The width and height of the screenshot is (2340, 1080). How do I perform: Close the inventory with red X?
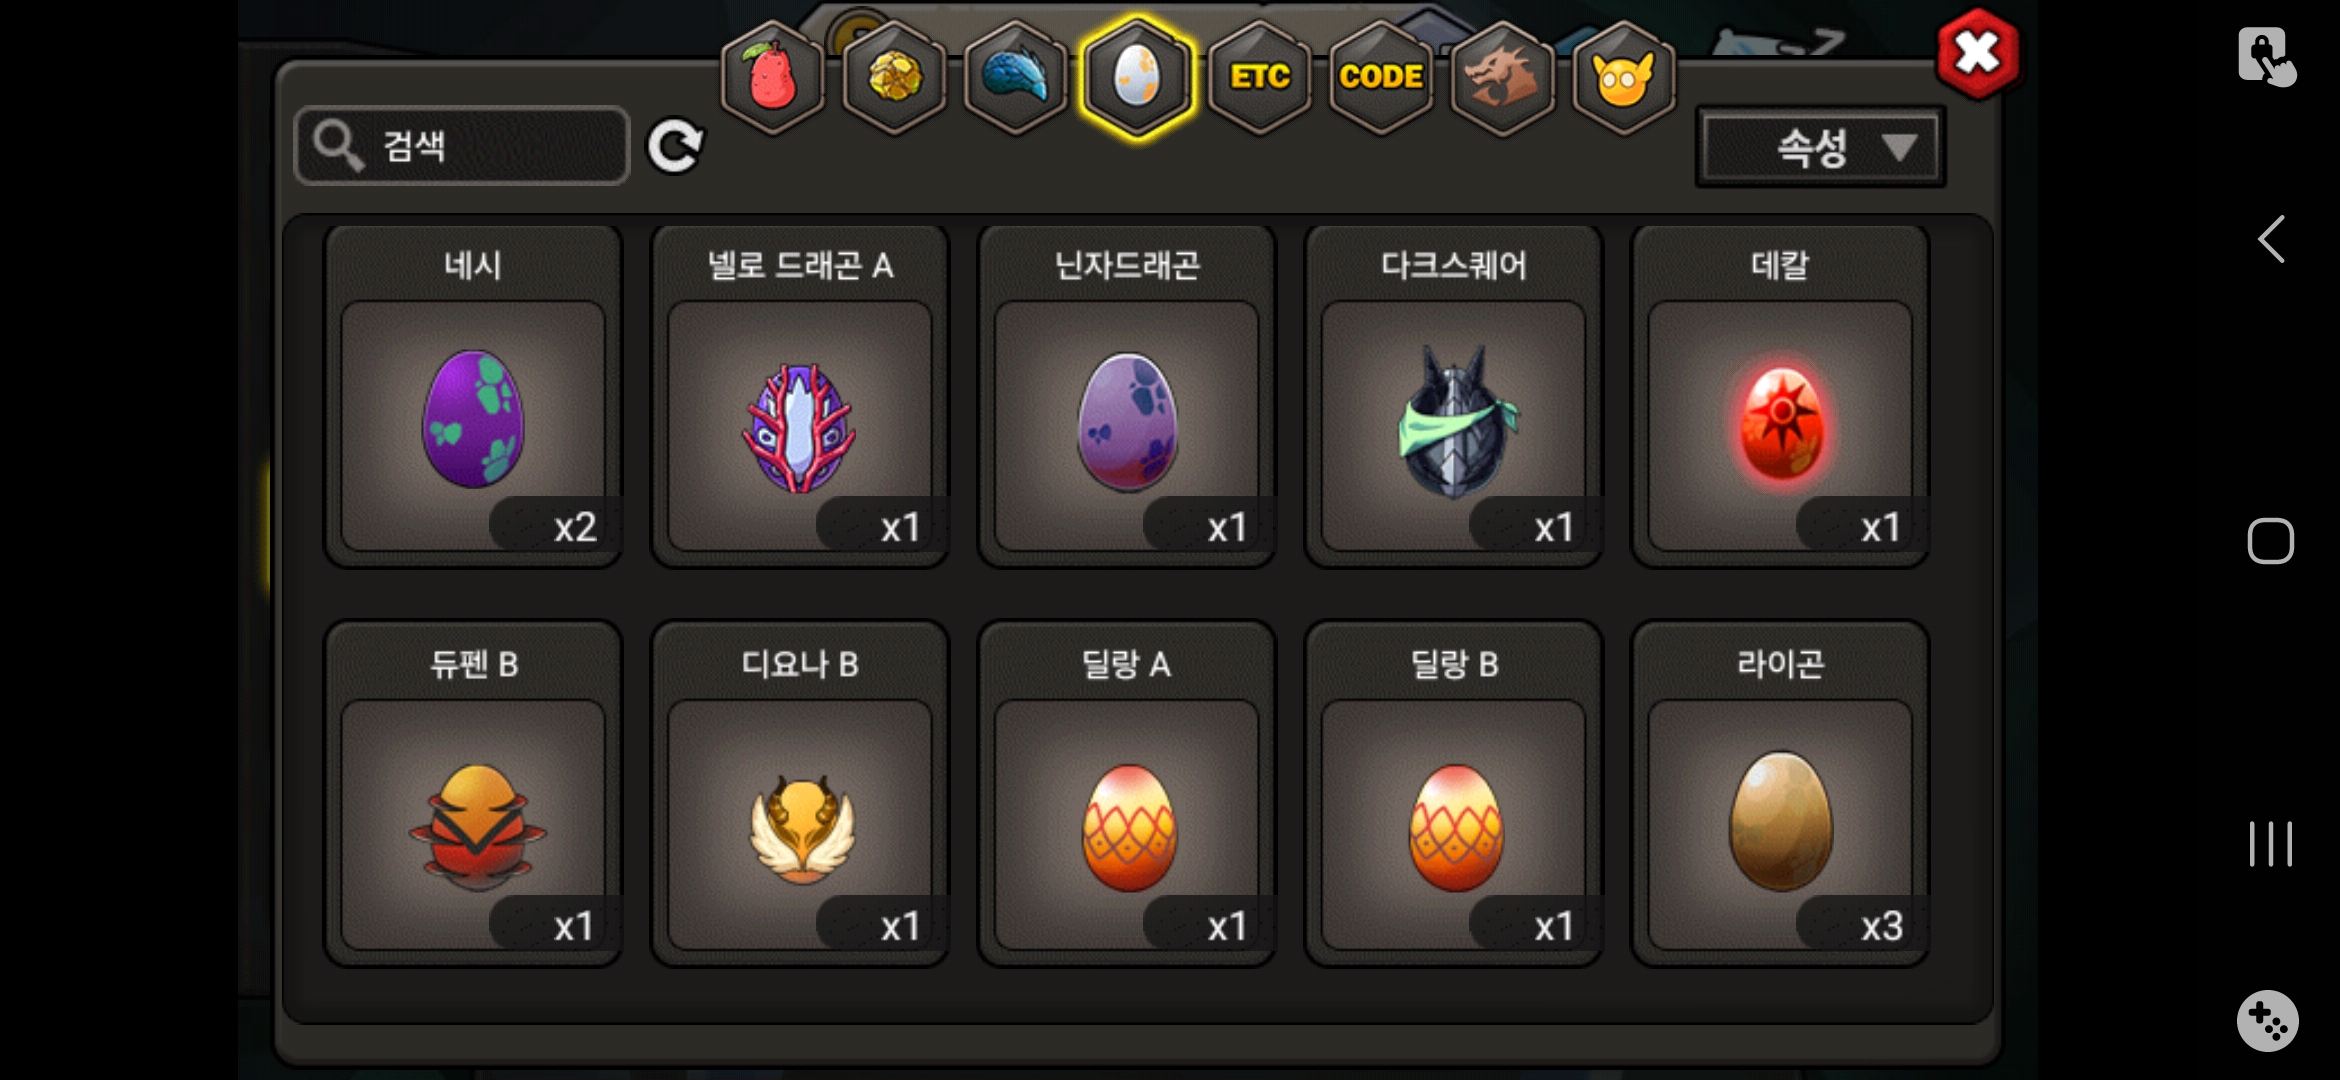click(1977, 54)
